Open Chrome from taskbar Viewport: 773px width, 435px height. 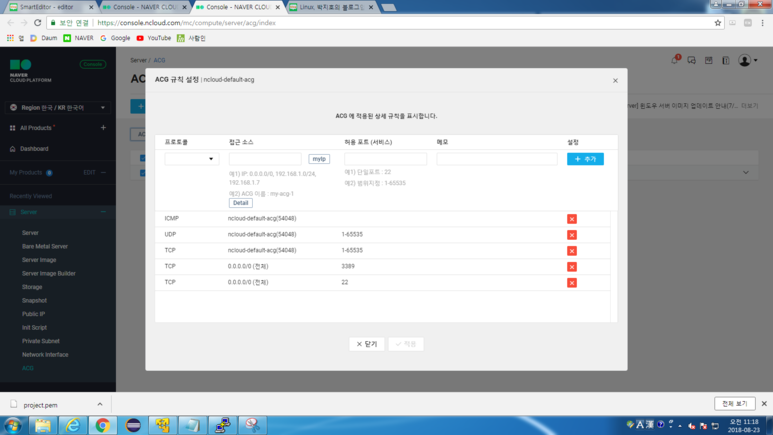tap(103, 425)
